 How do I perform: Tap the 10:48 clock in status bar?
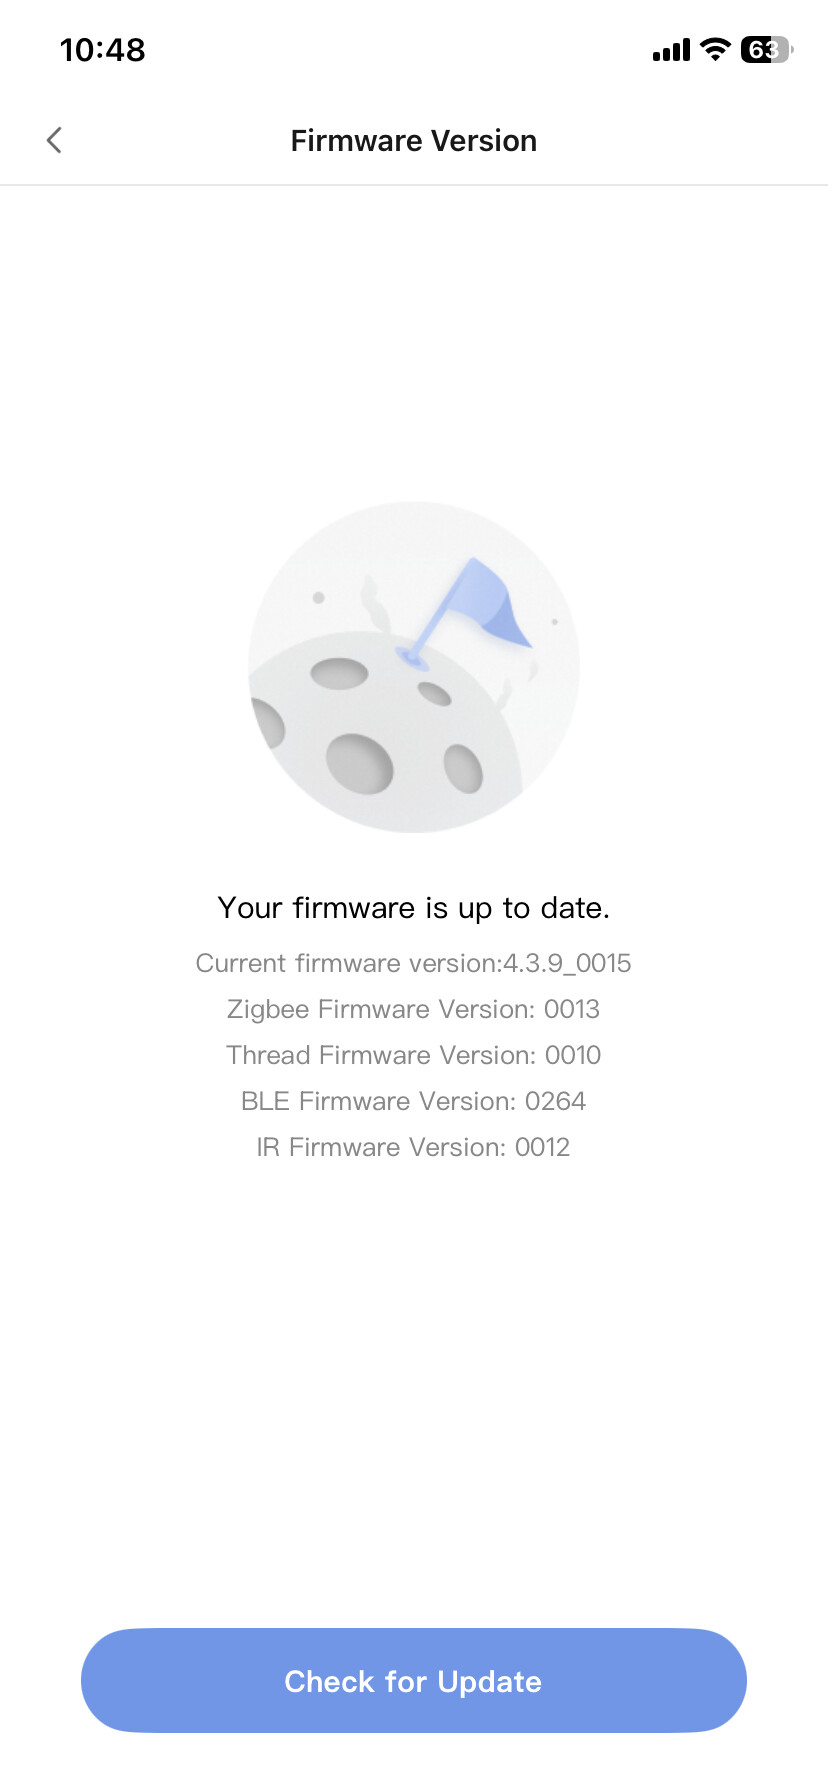tap(102, 50)
